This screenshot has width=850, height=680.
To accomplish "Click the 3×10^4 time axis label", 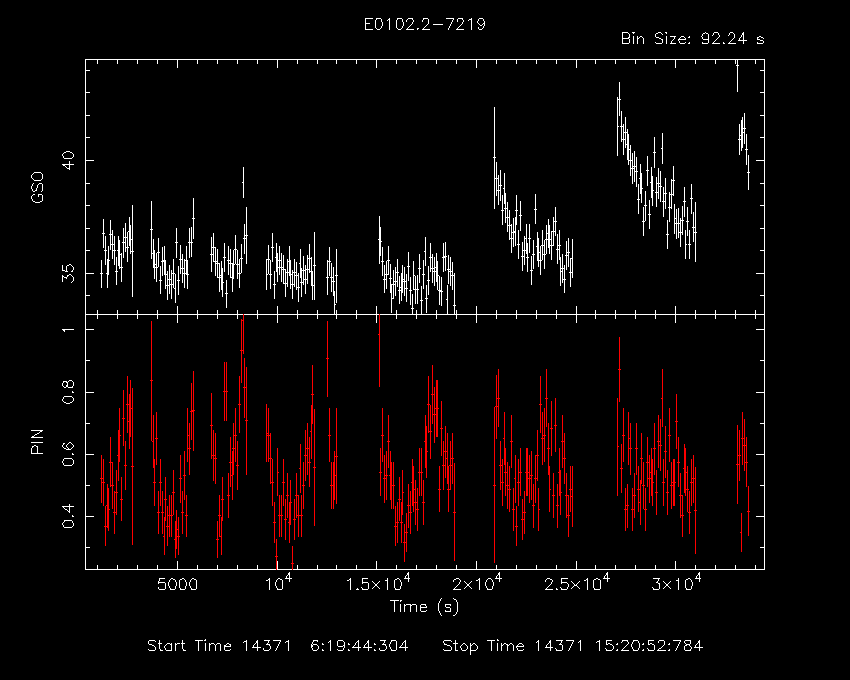I will click(676, 583).
